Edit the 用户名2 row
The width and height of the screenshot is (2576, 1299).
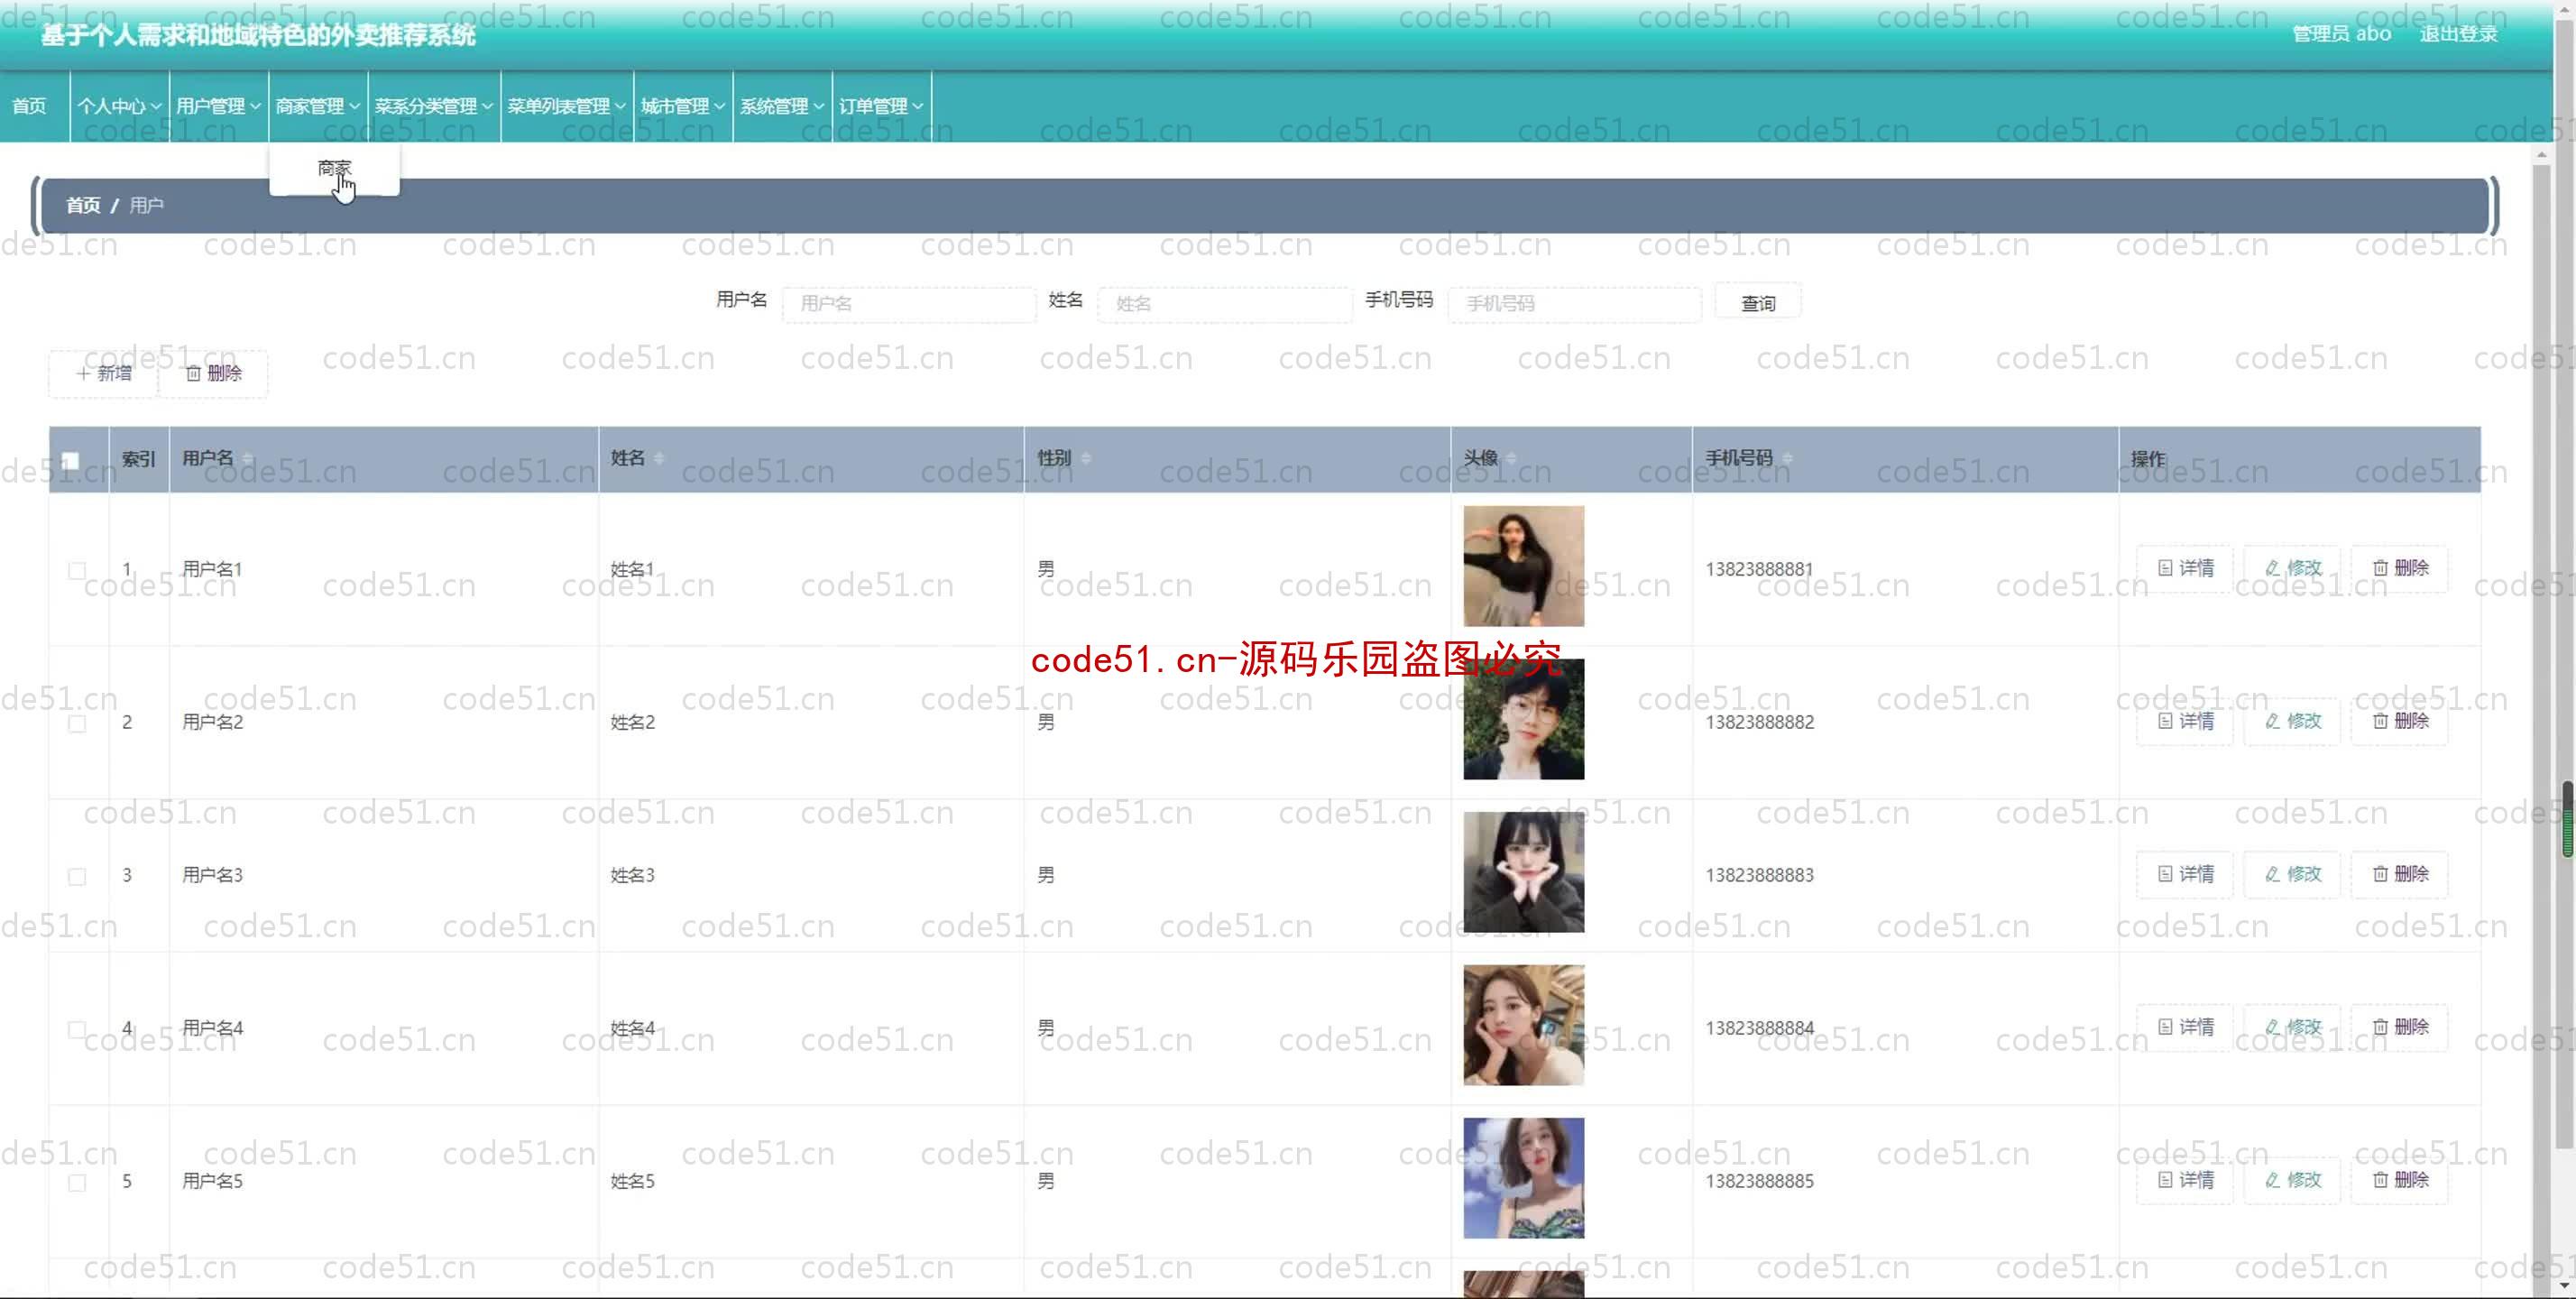(2292, 721)
